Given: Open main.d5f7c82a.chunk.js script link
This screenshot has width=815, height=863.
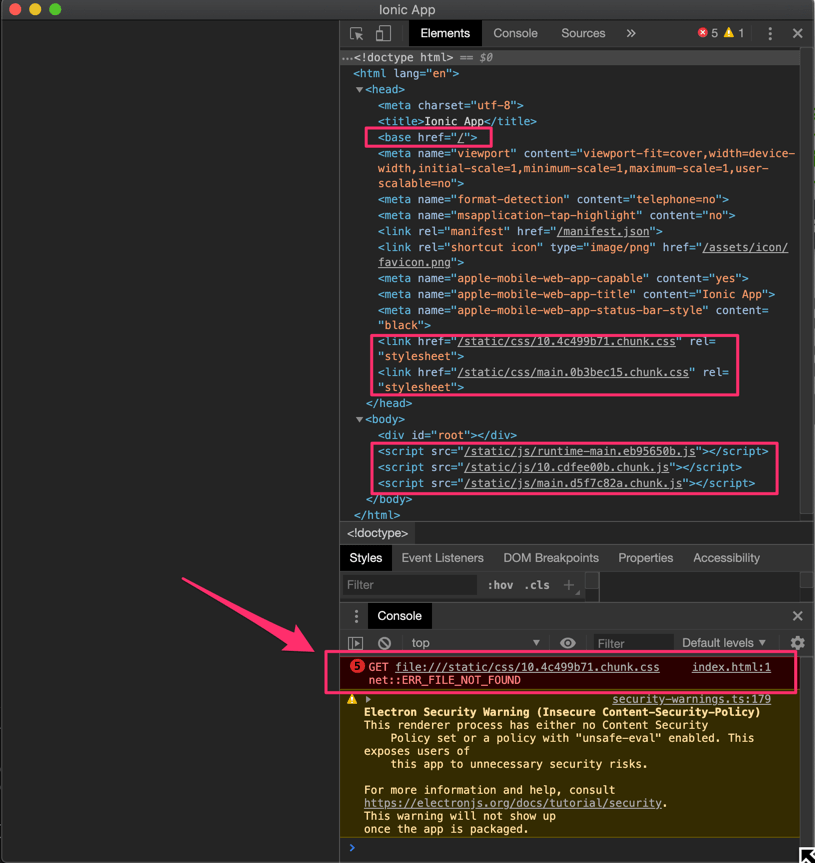Looking at the screenshot, I should click(x=573, y=483).
